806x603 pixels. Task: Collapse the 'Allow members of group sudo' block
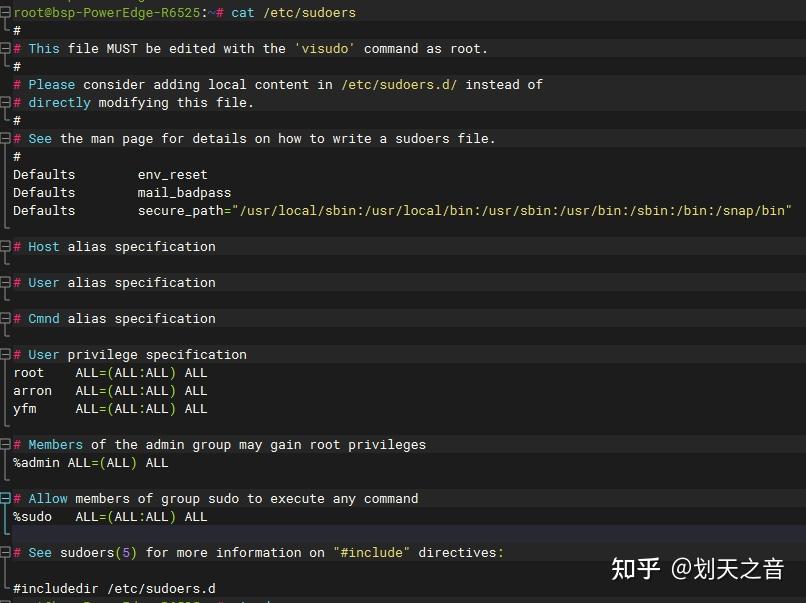[5, 498]
